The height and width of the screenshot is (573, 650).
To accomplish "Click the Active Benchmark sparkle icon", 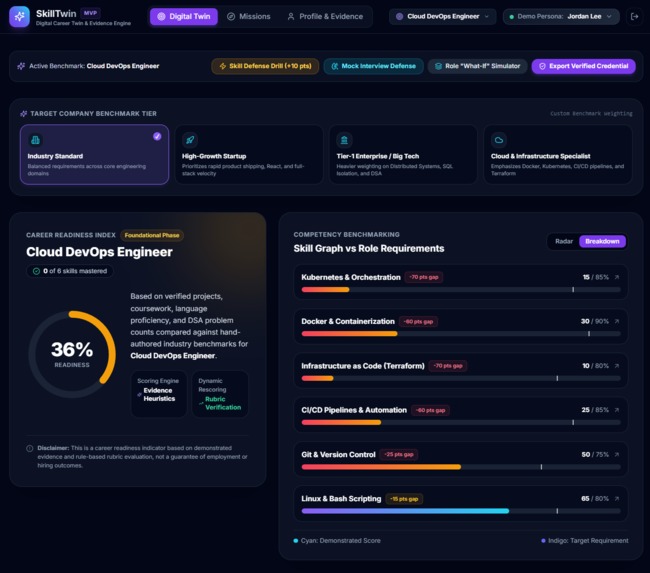I will (21, 66).
